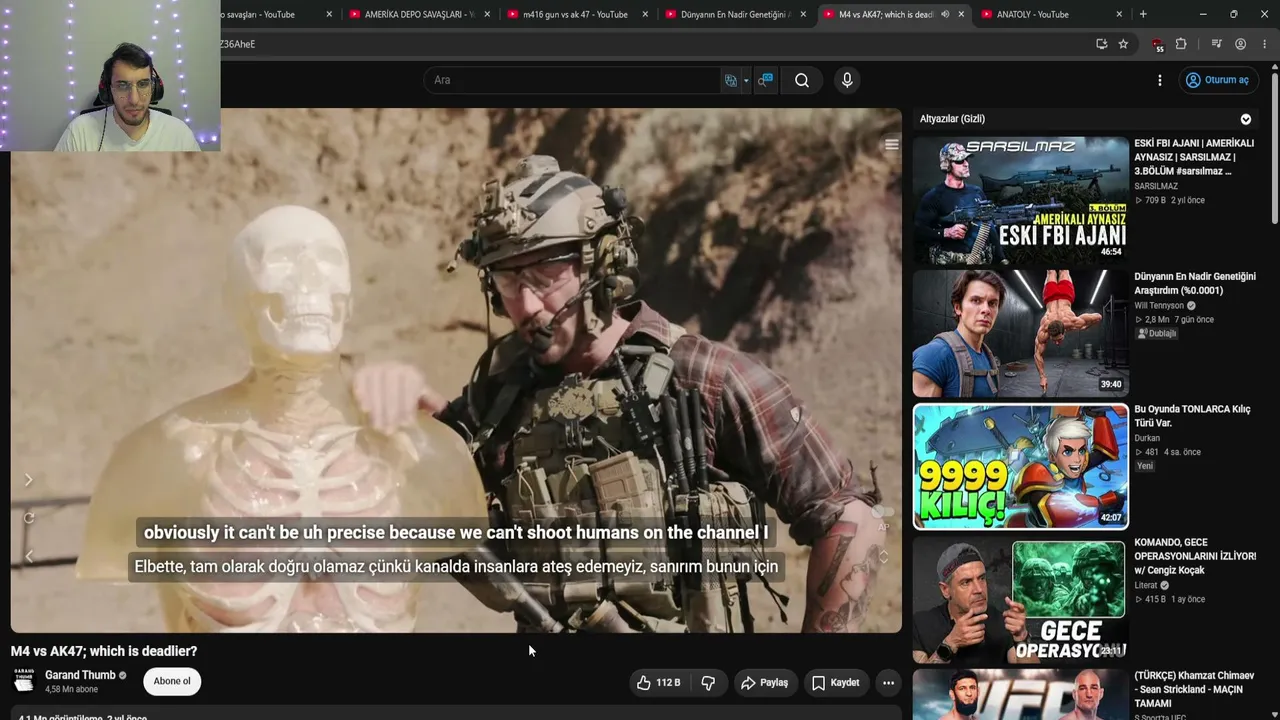The height and width of the screenshot is (720, 1280).
Task: Open the Dünyanın En Nadir Genetiğini video thumbnail
Action: point(1020,333)
